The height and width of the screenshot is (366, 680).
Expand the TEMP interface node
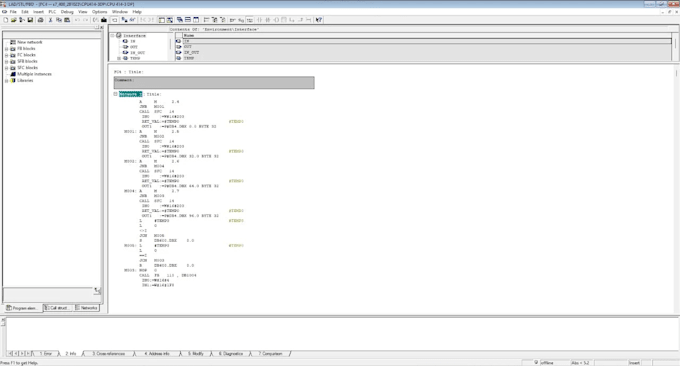point(119,58)
